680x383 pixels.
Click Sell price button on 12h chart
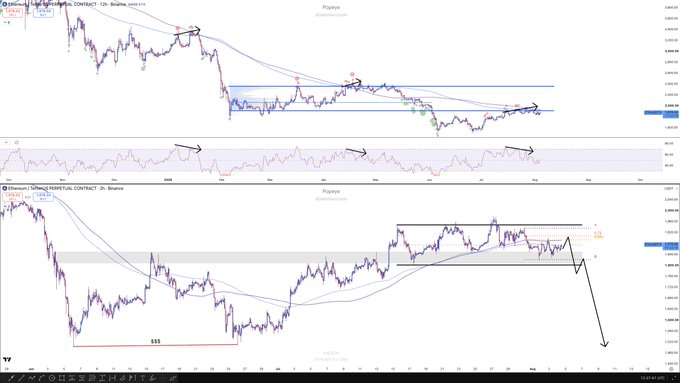pyautogui.click(x=13, y=13)
